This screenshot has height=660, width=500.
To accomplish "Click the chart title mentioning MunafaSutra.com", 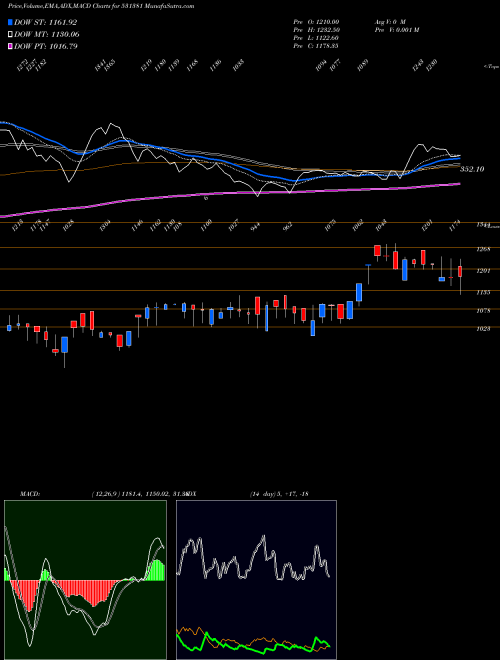I will [x=101, y=6].
